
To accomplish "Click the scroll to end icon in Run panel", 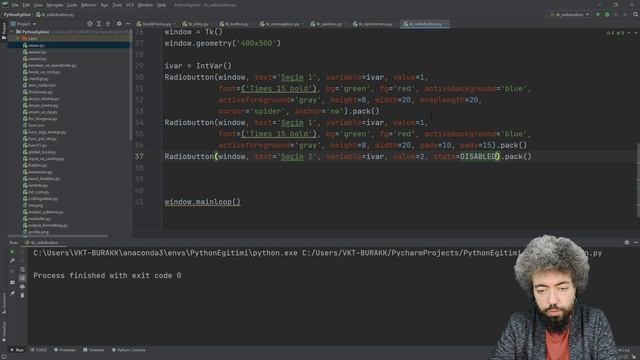I will pos(22,278).
